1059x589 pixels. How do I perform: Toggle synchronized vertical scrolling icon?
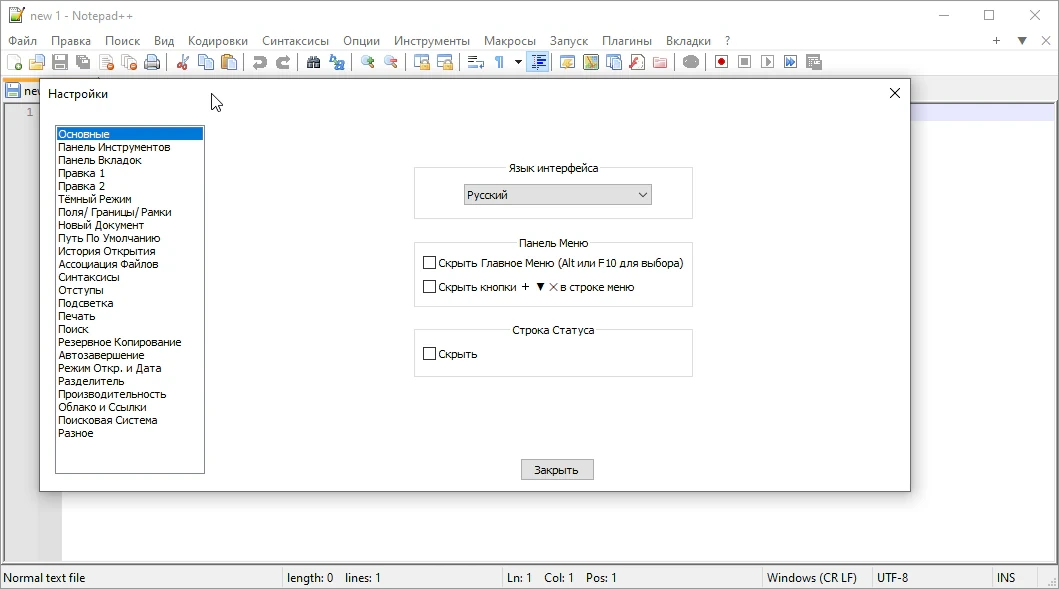(x=421, y=62)
